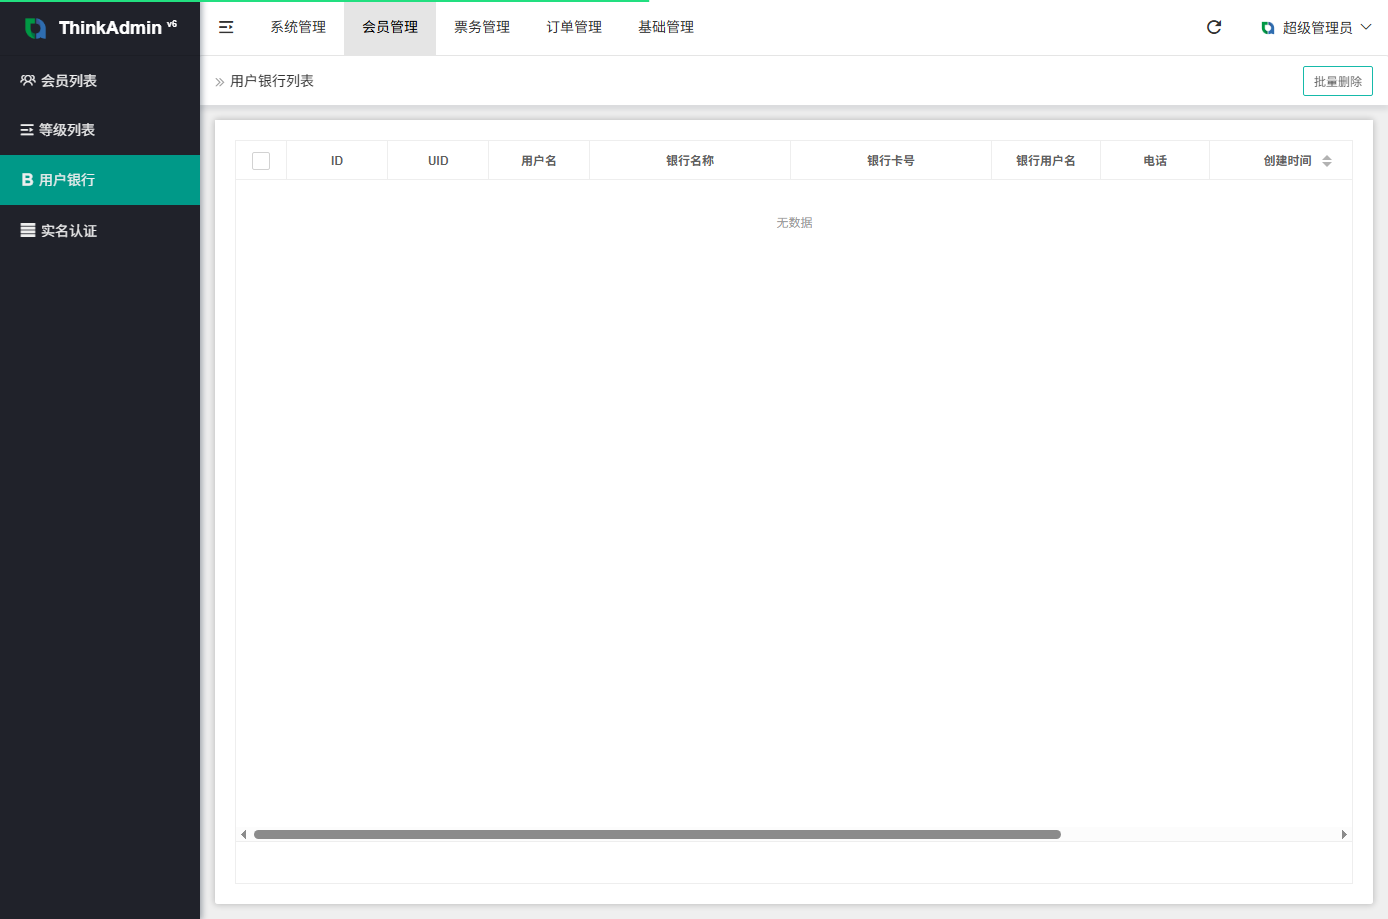Click the 银行名称 column header

pyautogui.click(x=690, y=161)
